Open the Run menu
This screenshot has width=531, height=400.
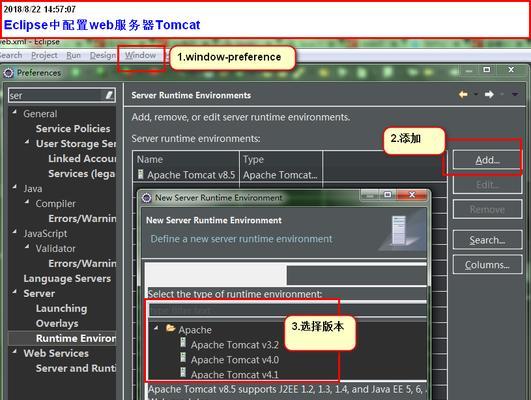[x=73, y=55]
